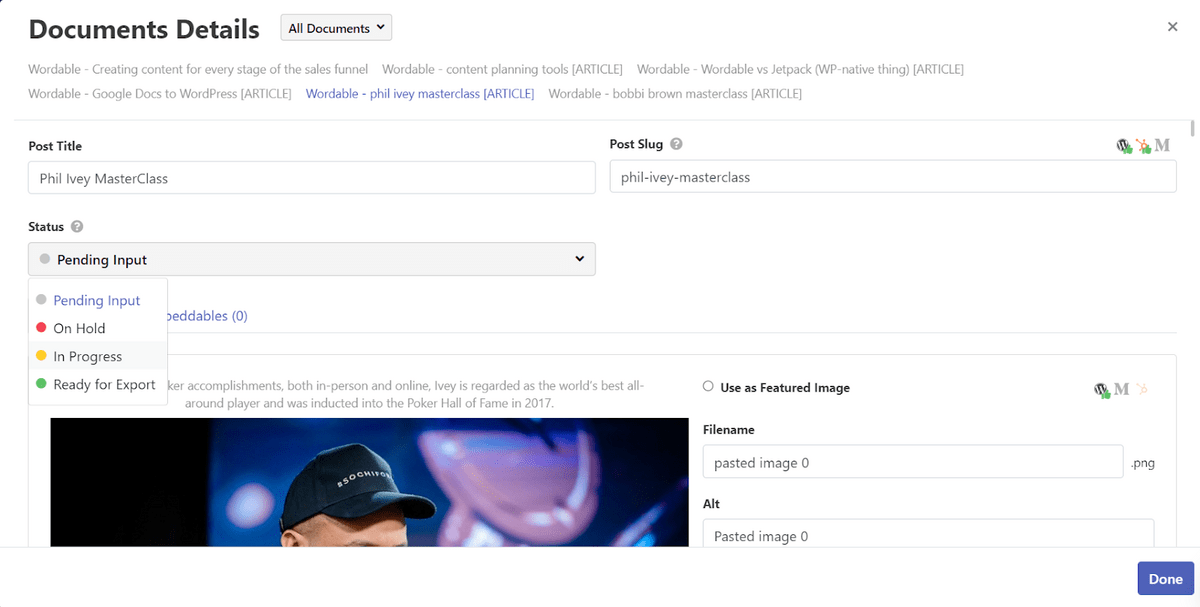Select the Medium icon near Post Slug
The height and width of the screenshot is (607, 1200).
point(1160,145)
